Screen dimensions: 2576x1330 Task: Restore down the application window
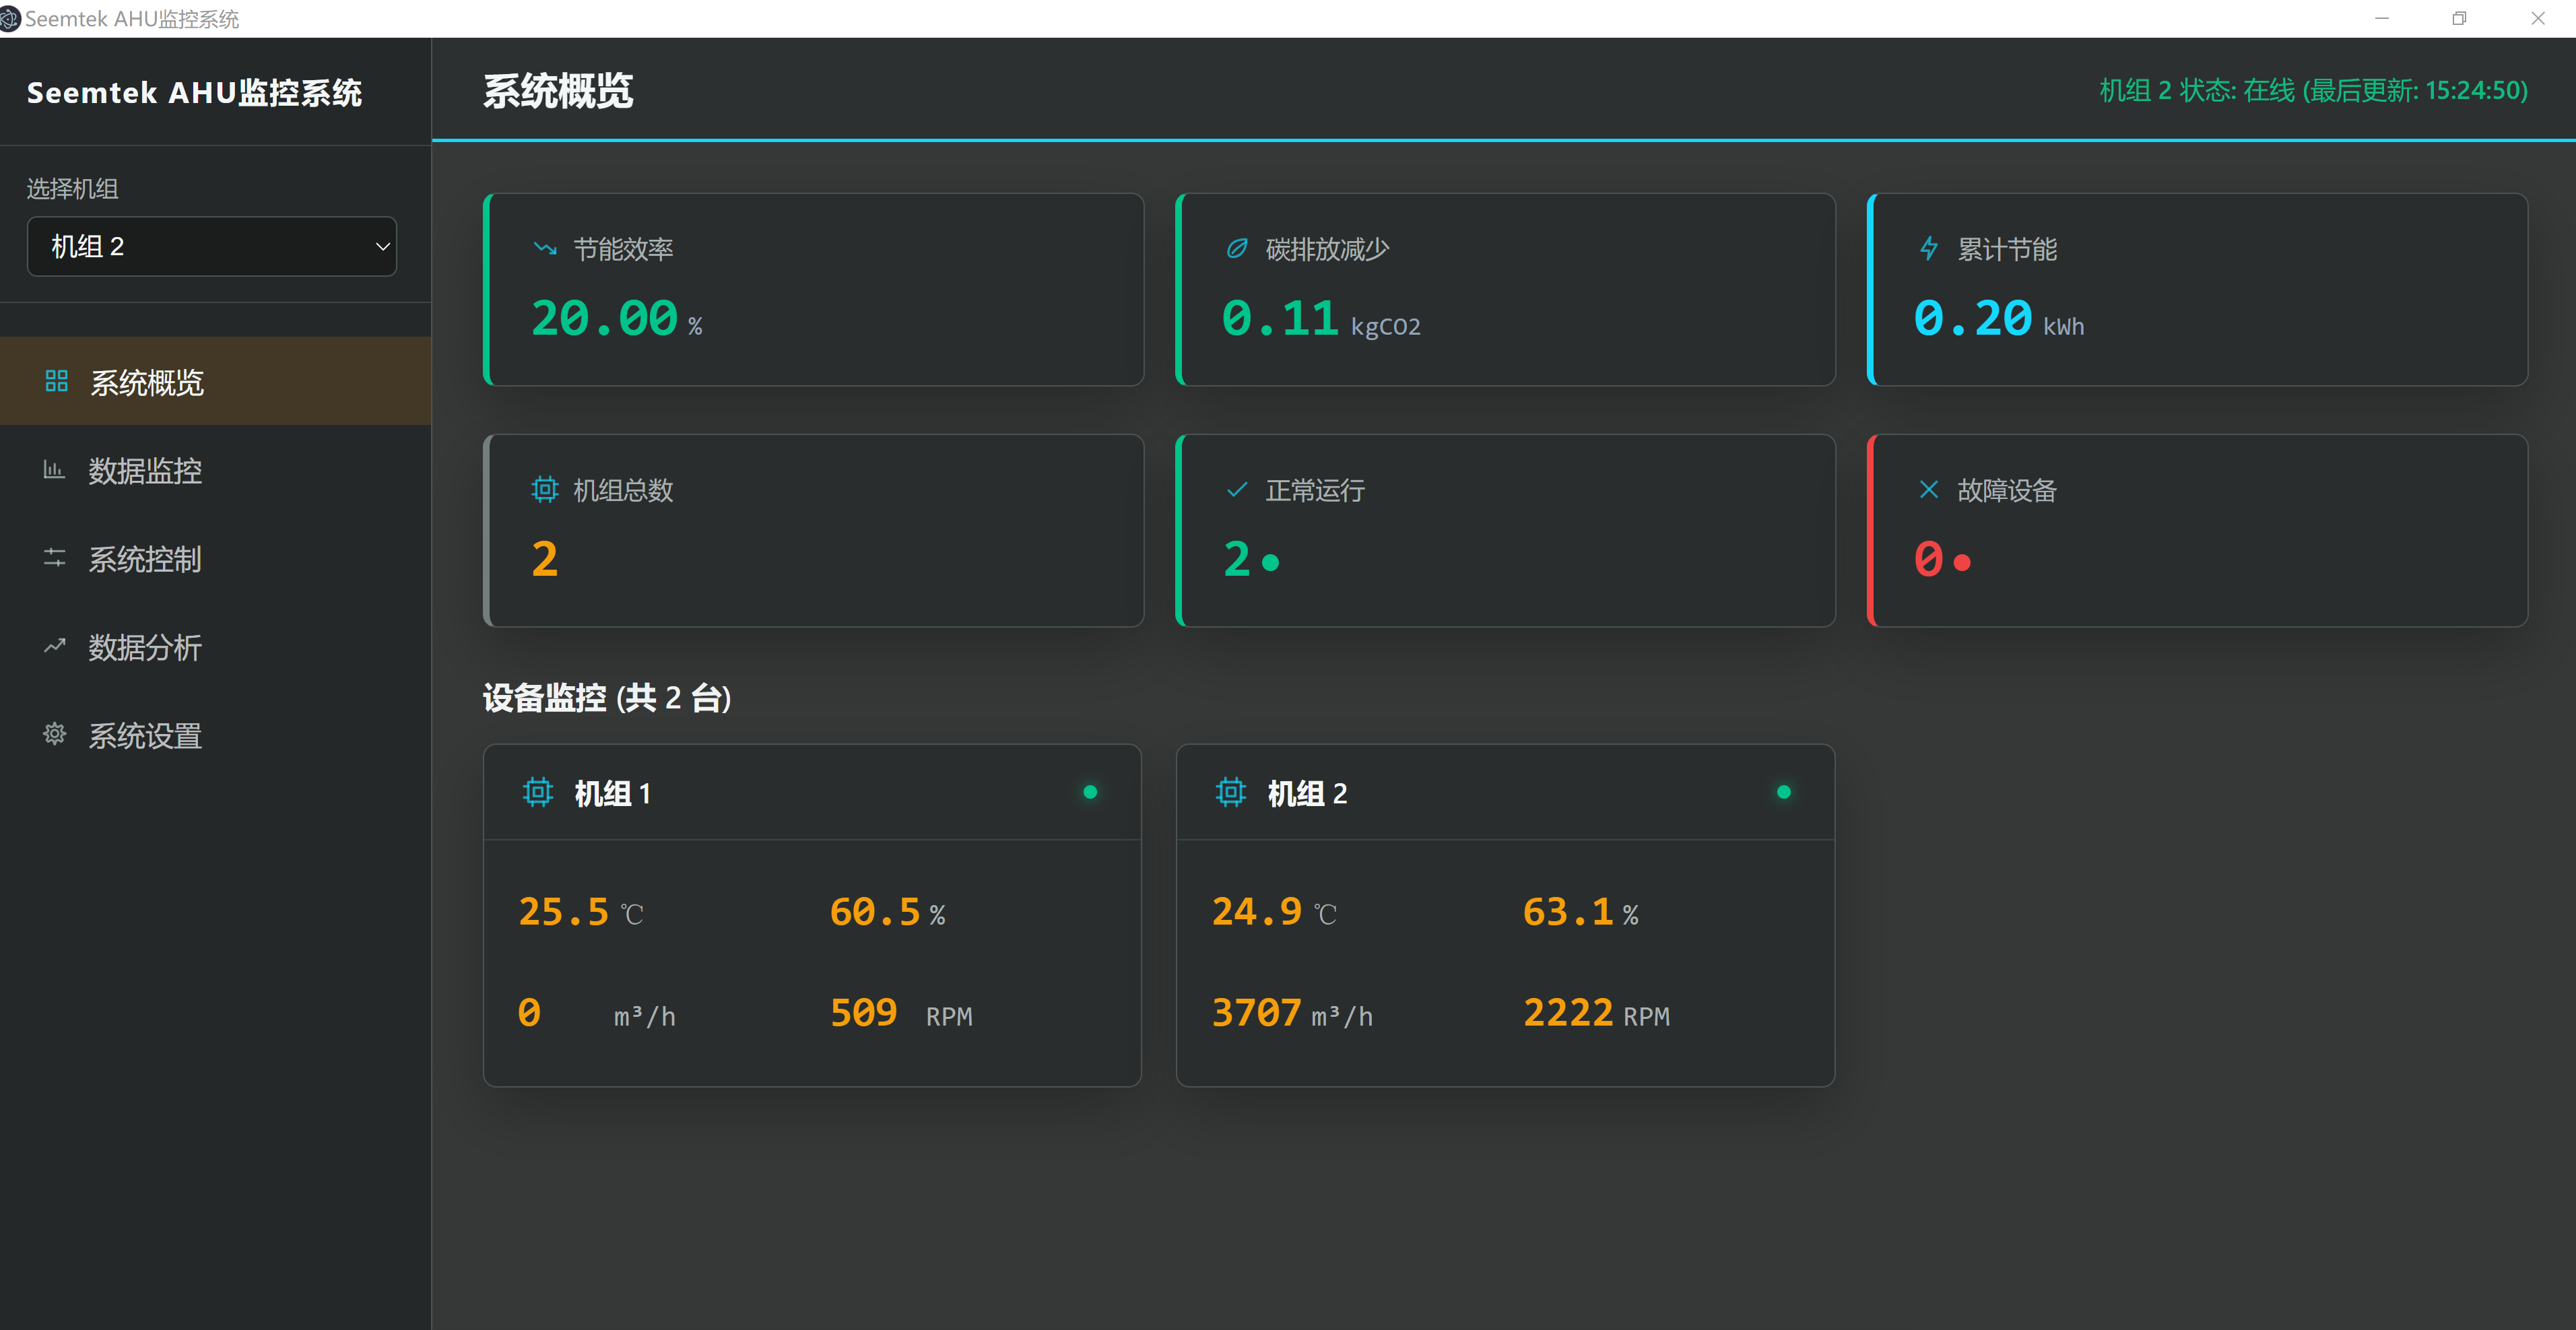pyautogui.click(x=2459, y=18)
